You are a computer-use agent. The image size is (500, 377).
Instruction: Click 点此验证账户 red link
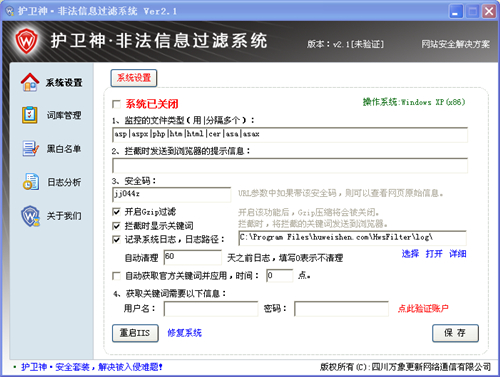423,309
